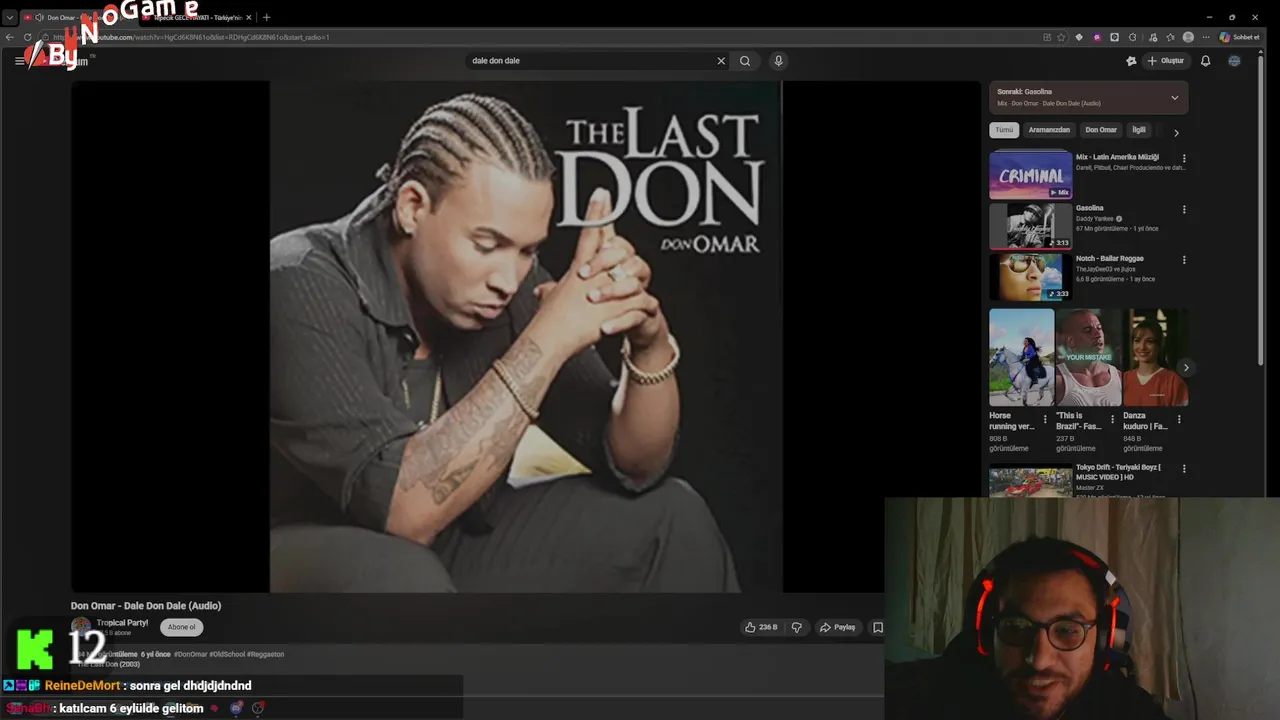Click the purple extension icon in toolbar
The width and height of the screenshot is (1280, 720).
tap(1097, 37)
